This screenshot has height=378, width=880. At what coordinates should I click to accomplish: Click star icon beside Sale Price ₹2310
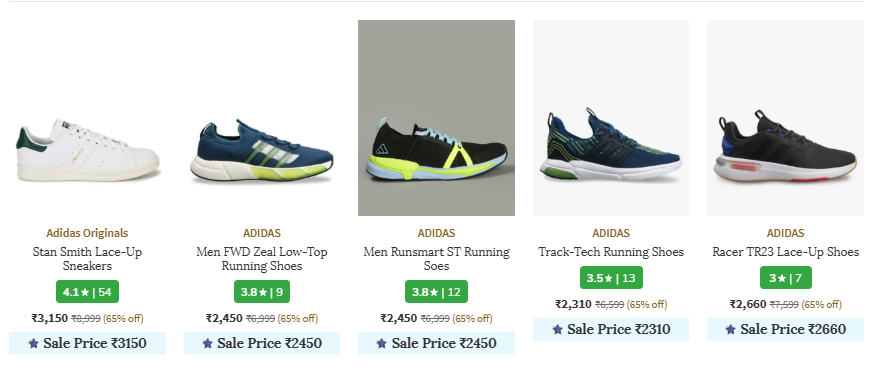[x=557, y=329]
